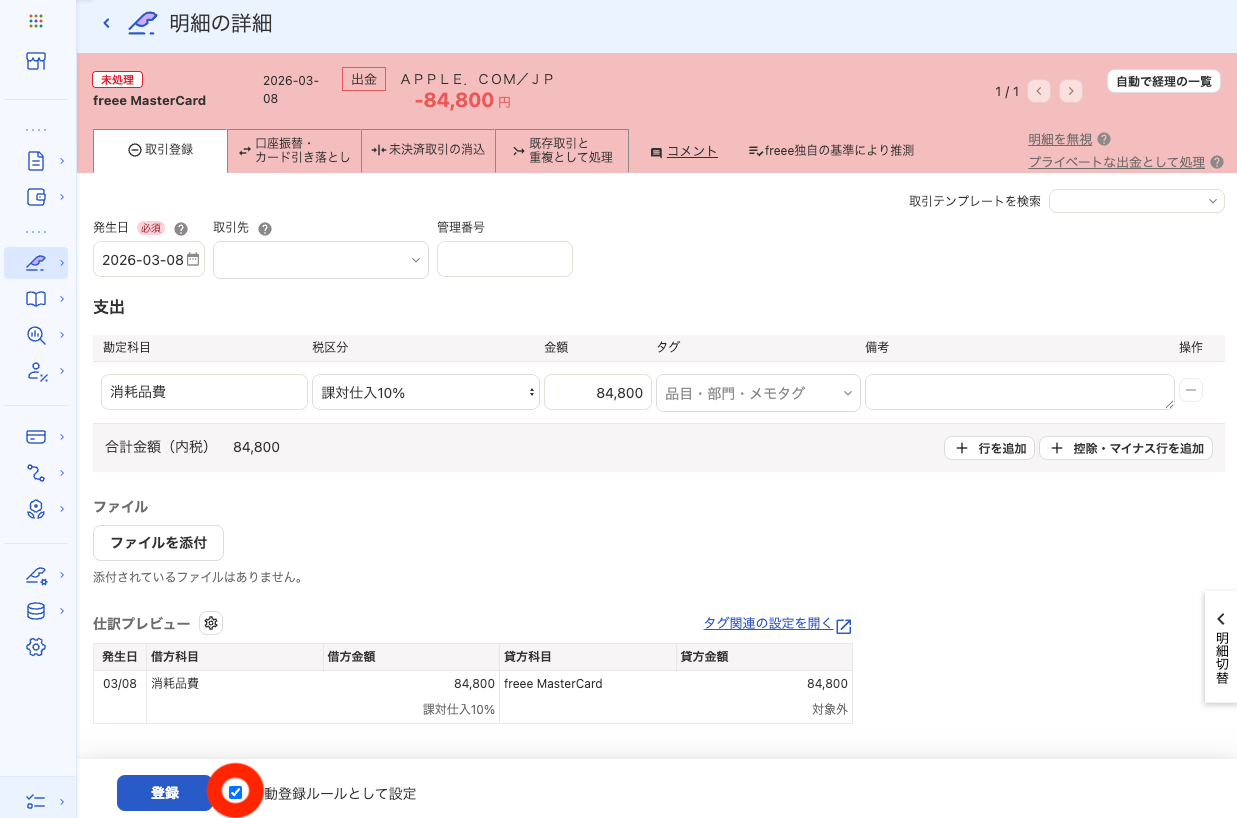Go to next statement arrow
The height and width of the screenshot is (818, 1237).
point(1071,91)
